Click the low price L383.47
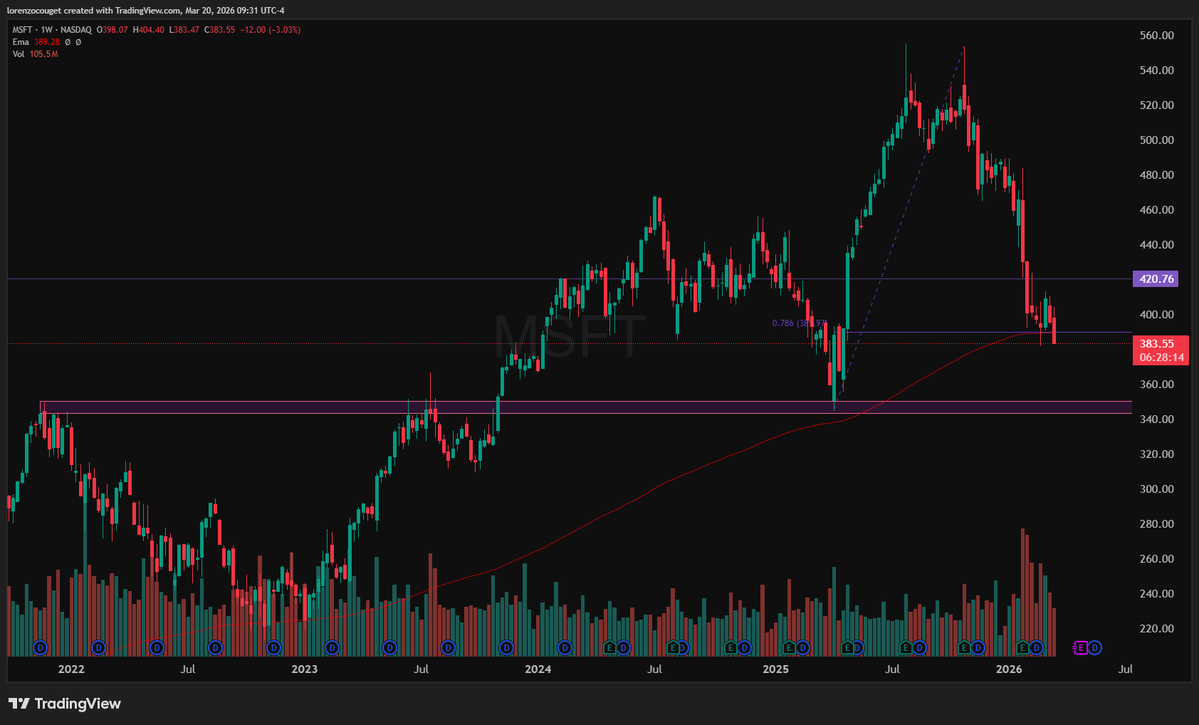This screenshot has height=725, width=1199. (184, 30)
